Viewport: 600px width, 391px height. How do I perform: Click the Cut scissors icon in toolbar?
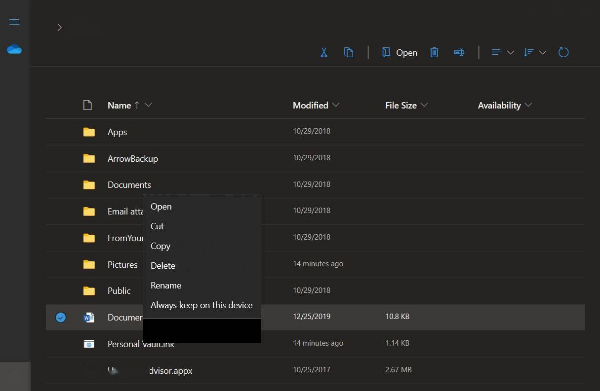(x=324, y=52)
